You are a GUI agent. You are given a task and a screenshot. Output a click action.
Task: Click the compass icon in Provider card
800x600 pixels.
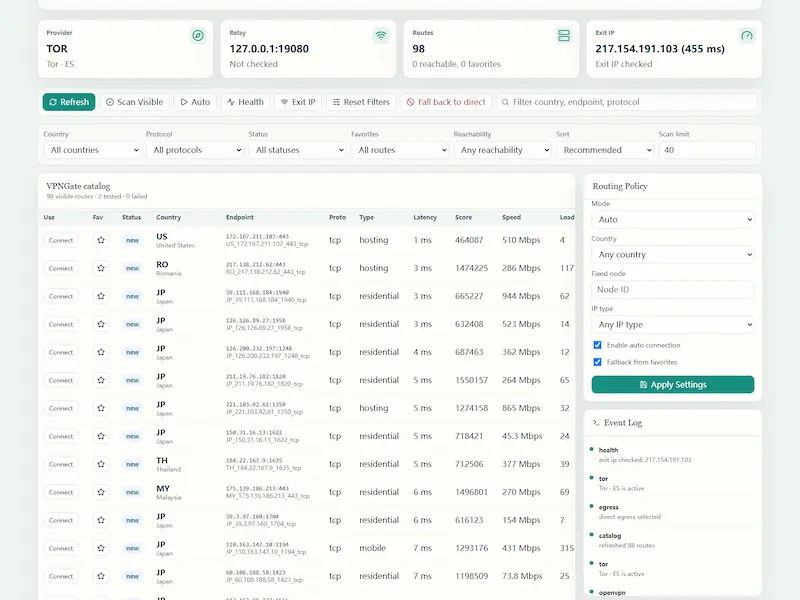point(198,36)
